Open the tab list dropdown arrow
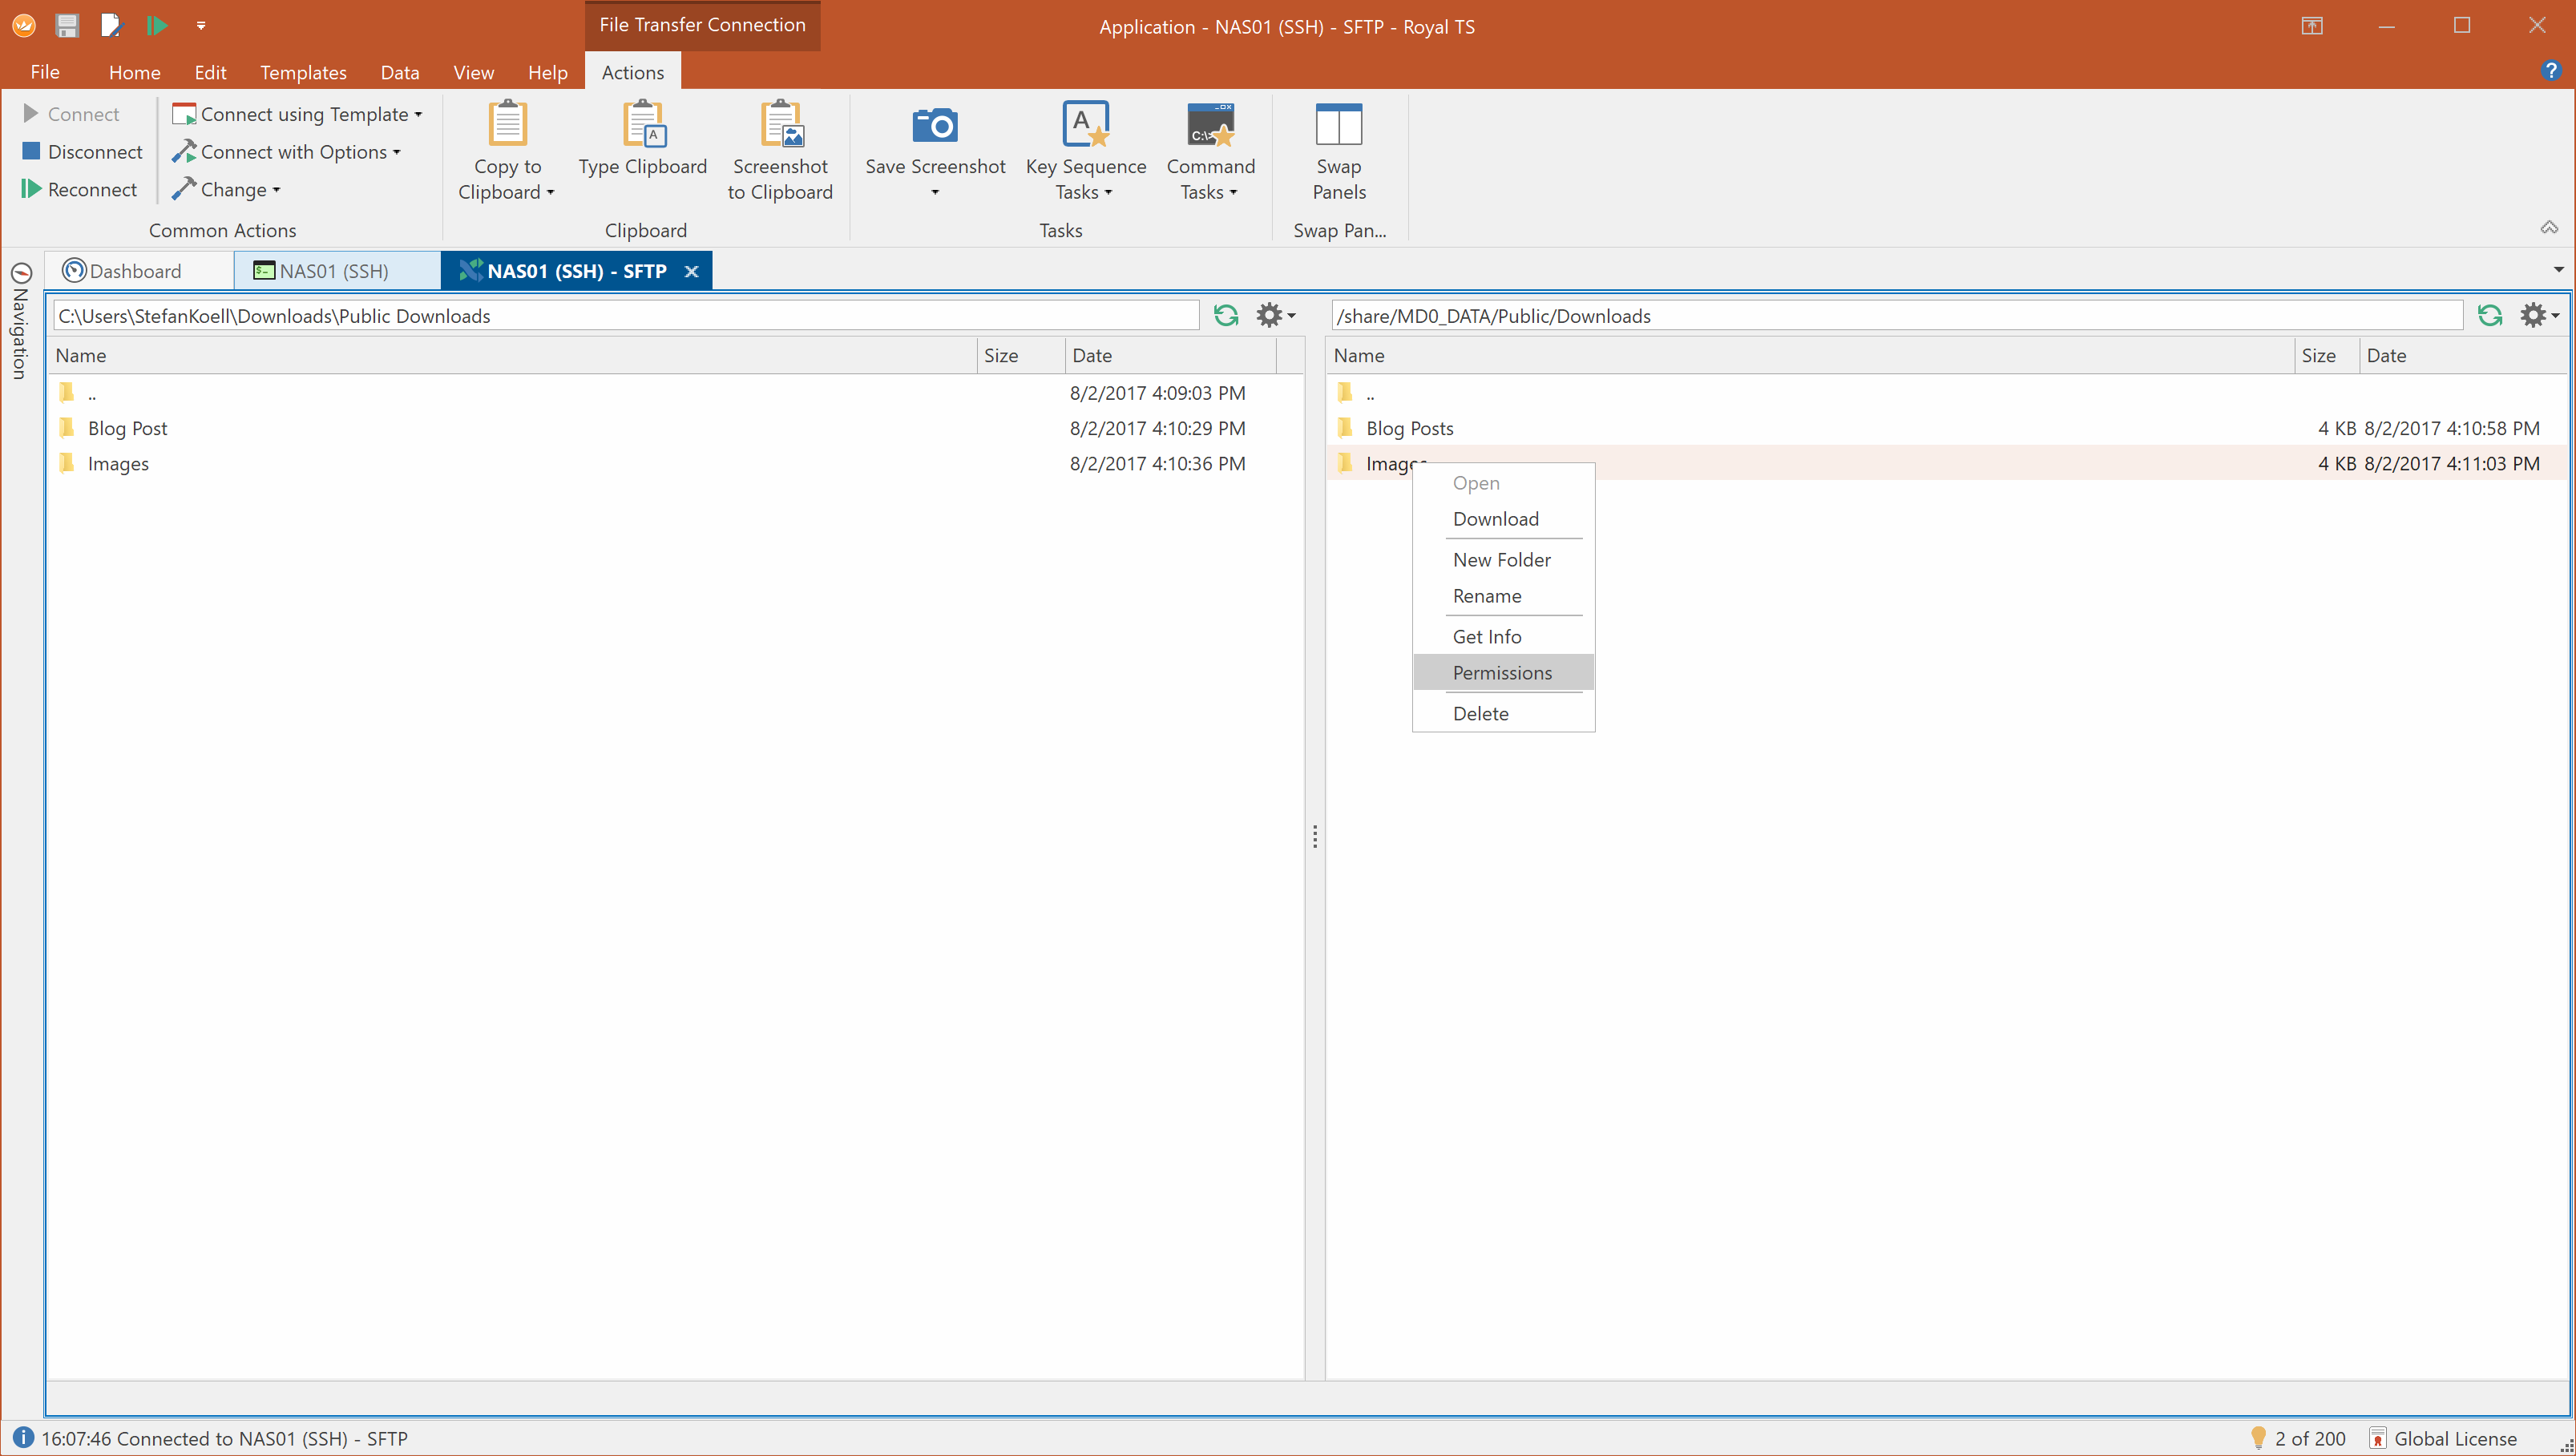This screenshot has width=2576, height=1456. [x=2558, y=270]
